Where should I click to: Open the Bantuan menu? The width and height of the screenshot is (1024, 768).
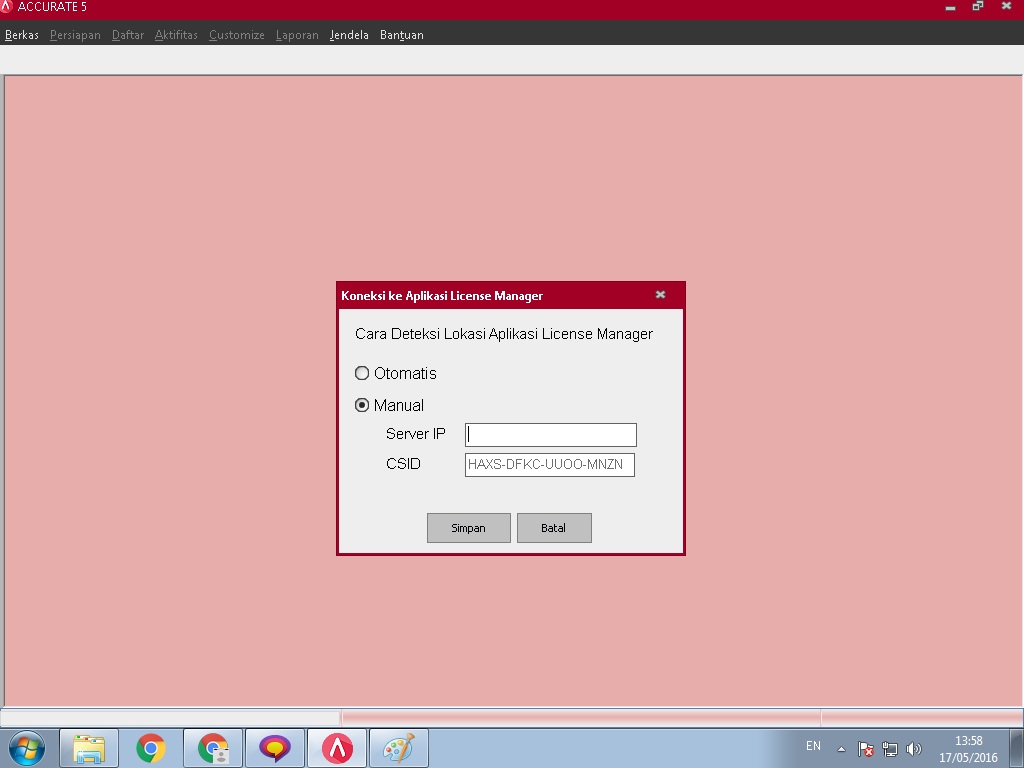tap(402, 35)
